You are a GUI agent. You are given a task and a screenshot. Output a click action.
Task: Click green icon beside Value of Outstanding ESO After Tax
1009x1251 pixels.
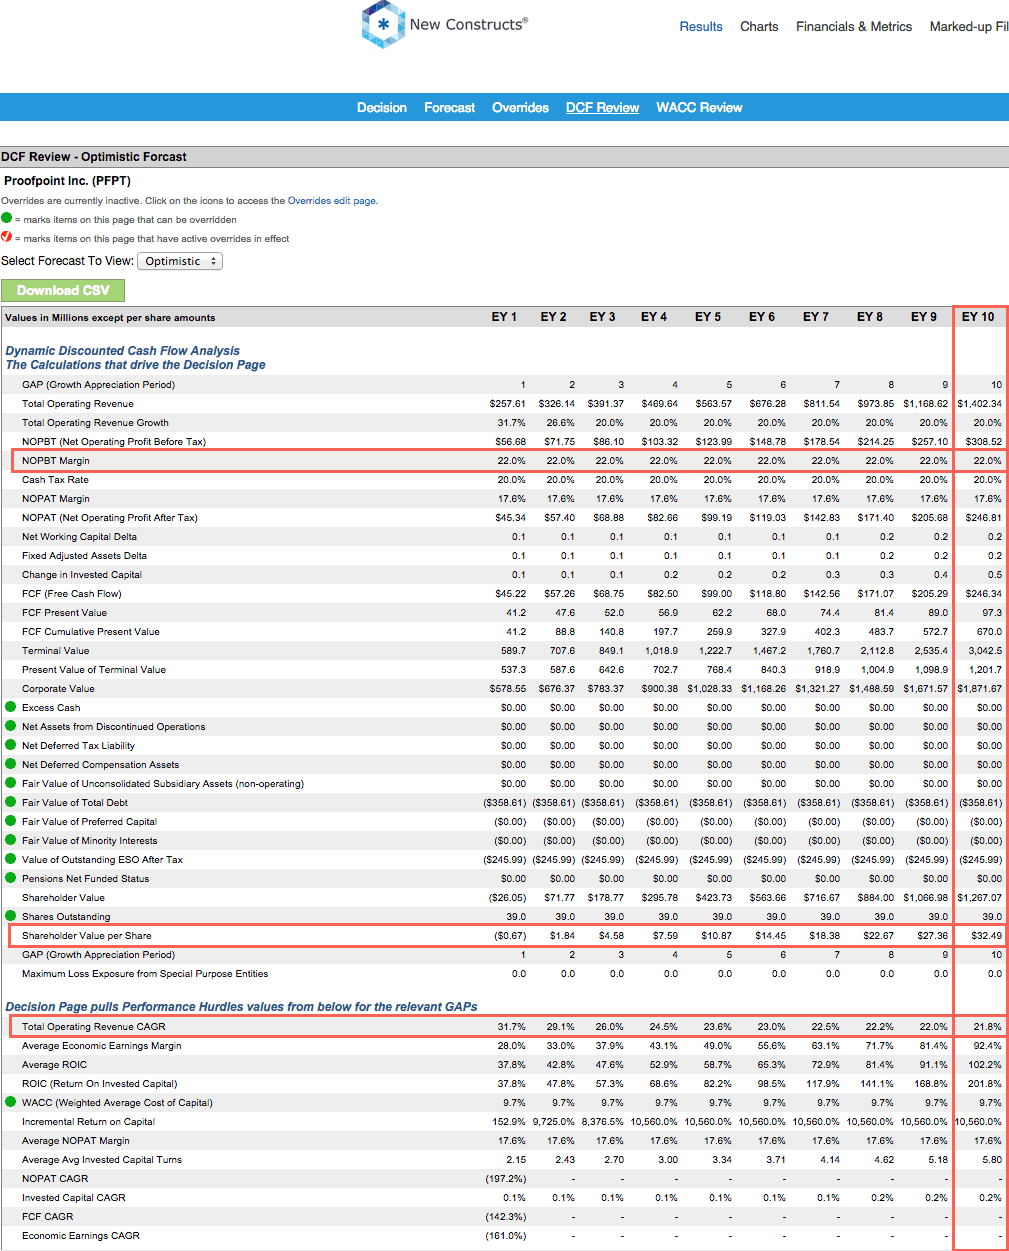click(x=11, y=859)
